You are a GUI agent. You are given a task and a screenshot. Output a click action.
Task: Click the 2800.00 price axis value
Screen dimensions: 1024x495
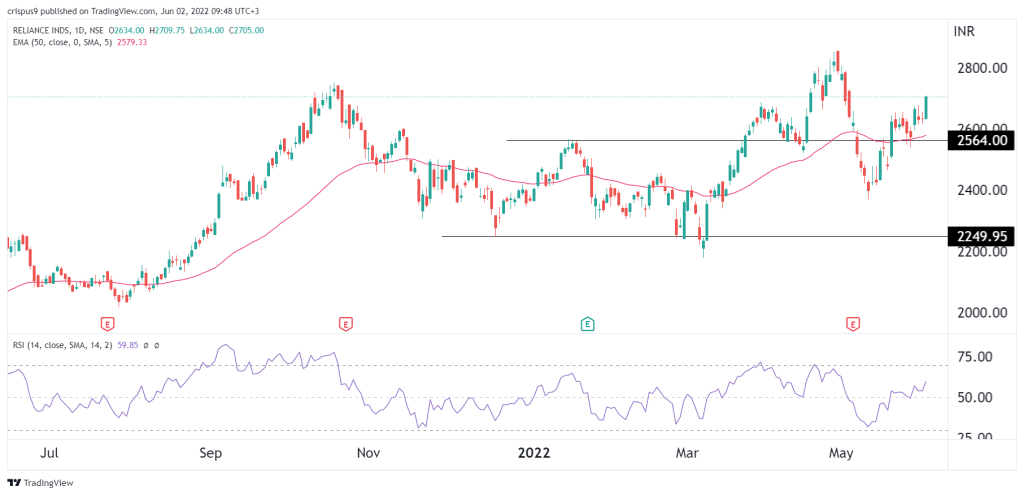click(x=982, y=68)
